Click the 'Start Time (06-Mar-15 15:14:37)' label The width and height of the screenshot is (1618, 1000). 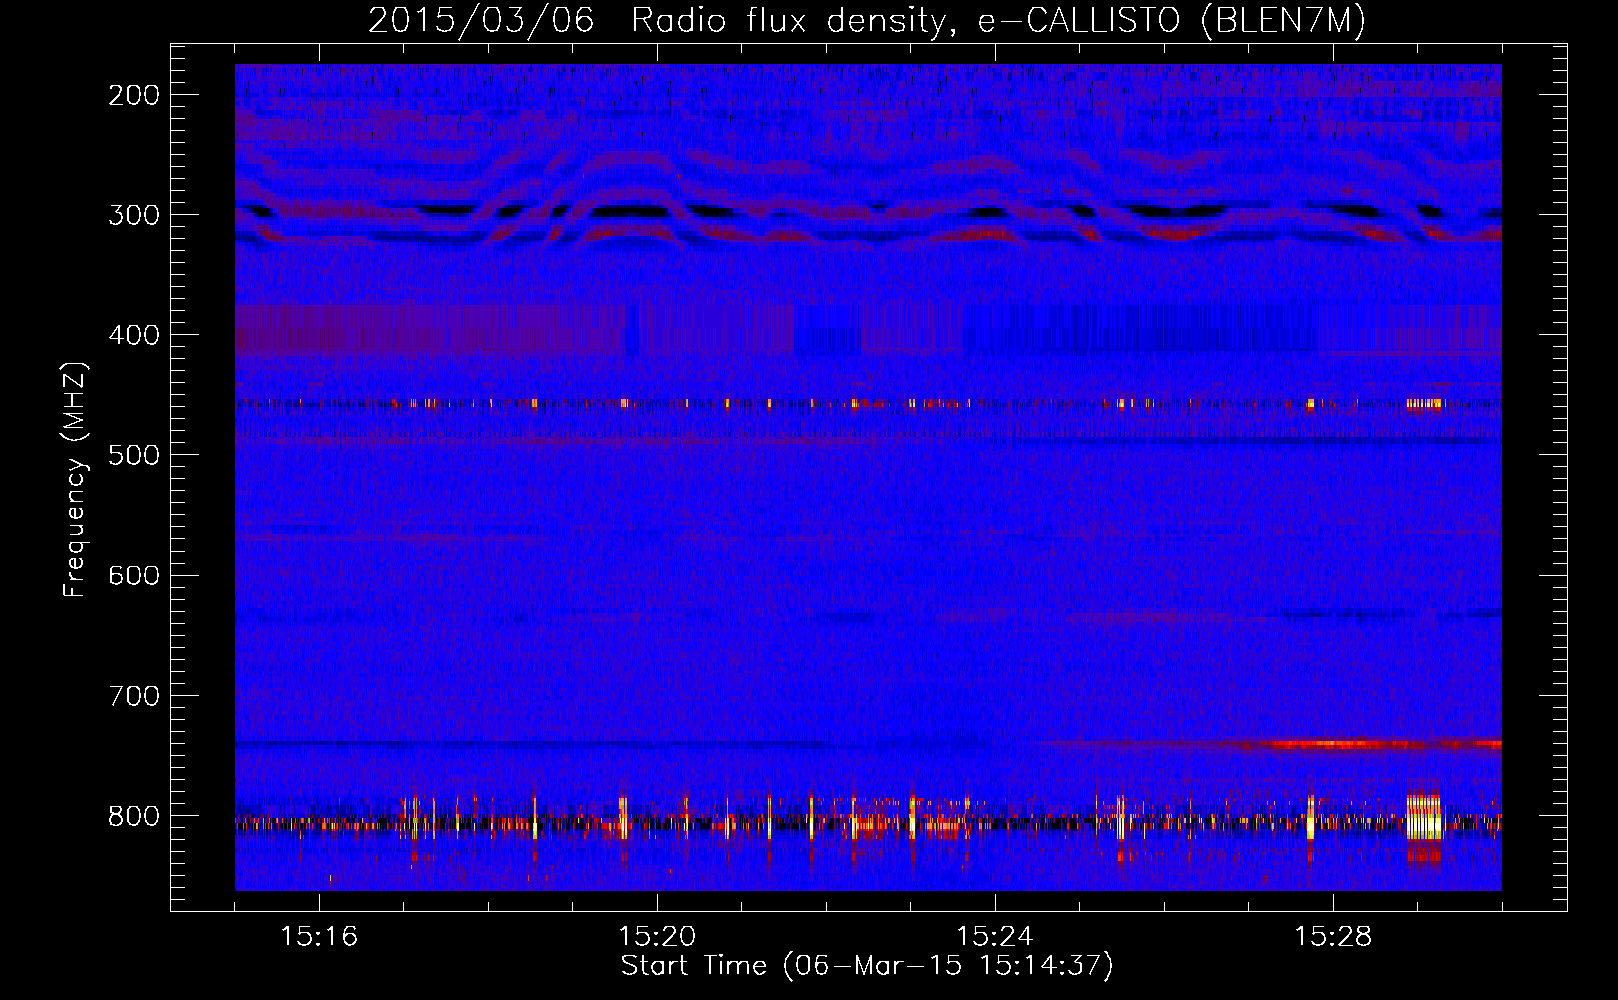point(867,966)
